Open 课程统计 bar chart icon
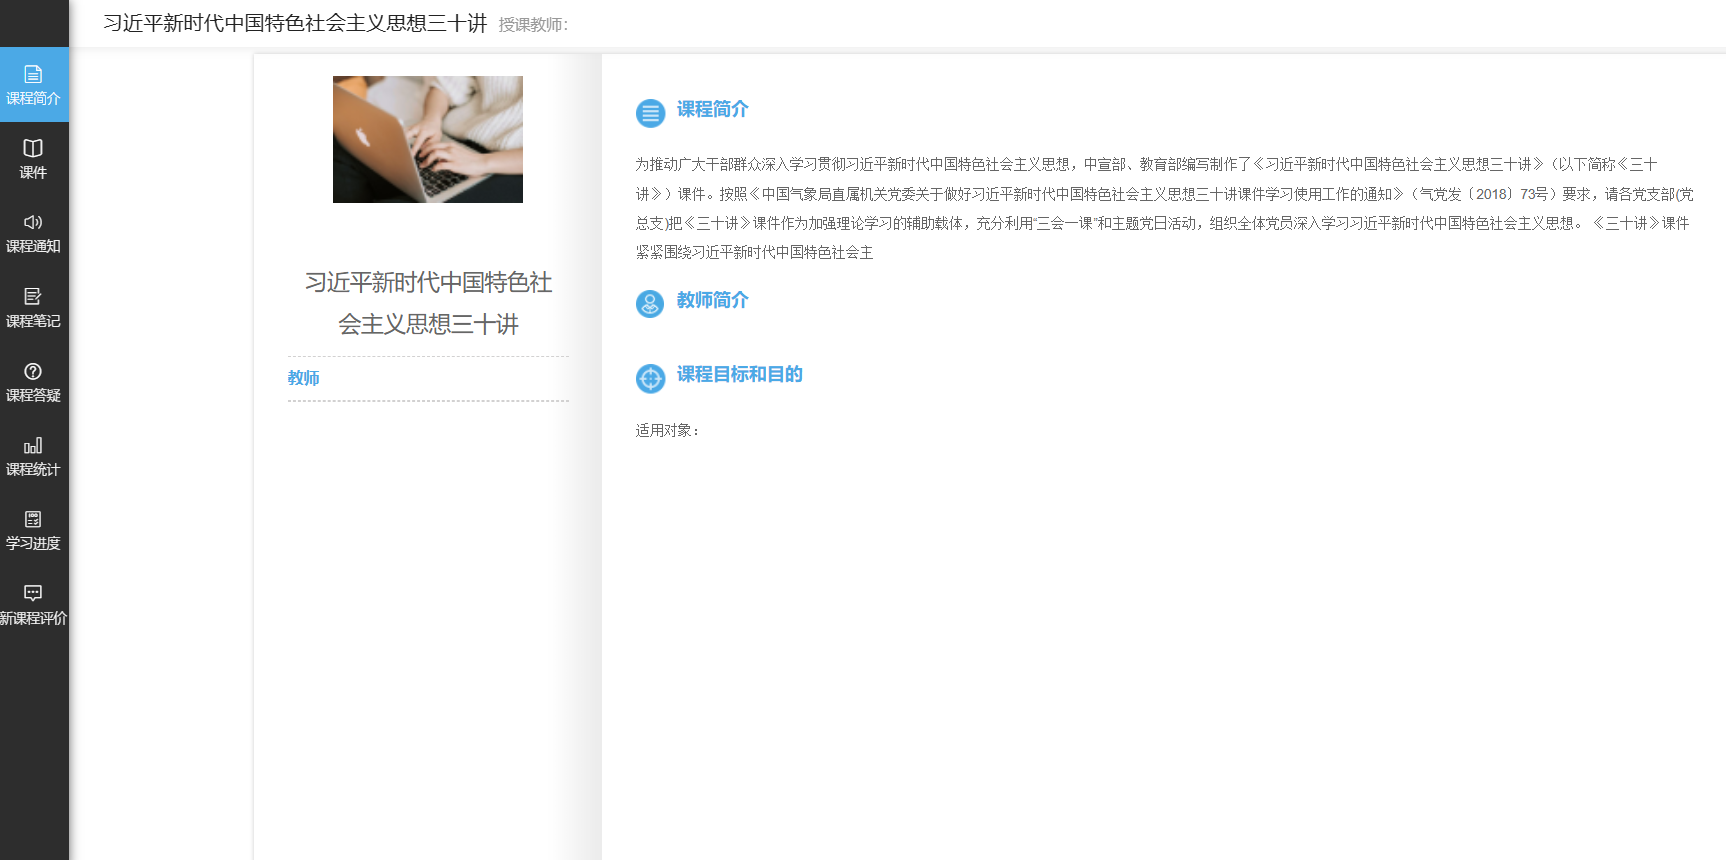This screenshot has width=1726, height=860. coord(33,445)
